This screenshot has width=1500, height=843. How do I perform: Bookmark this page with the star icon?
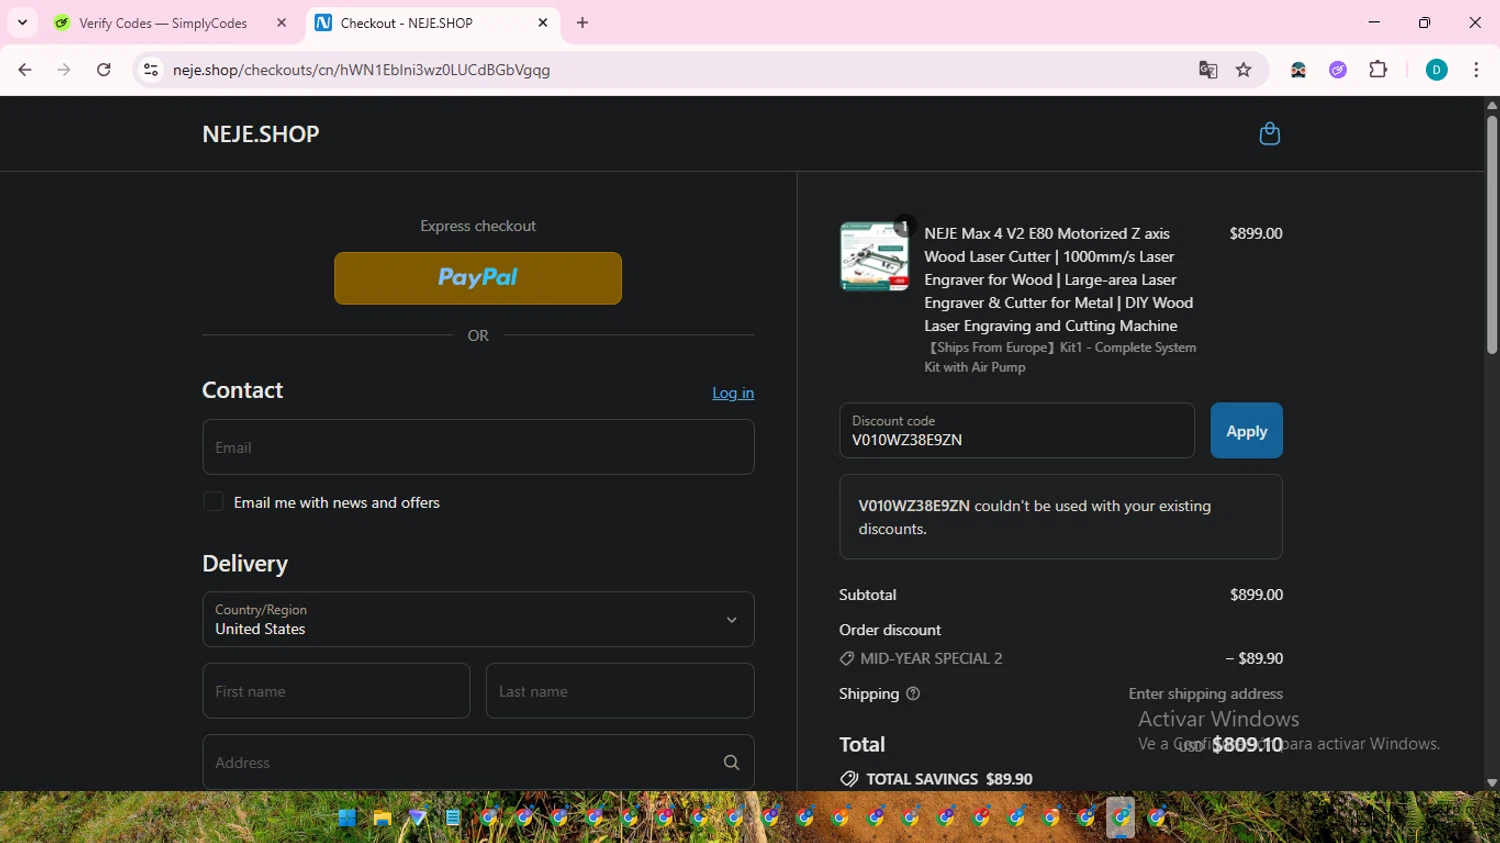1244,70
